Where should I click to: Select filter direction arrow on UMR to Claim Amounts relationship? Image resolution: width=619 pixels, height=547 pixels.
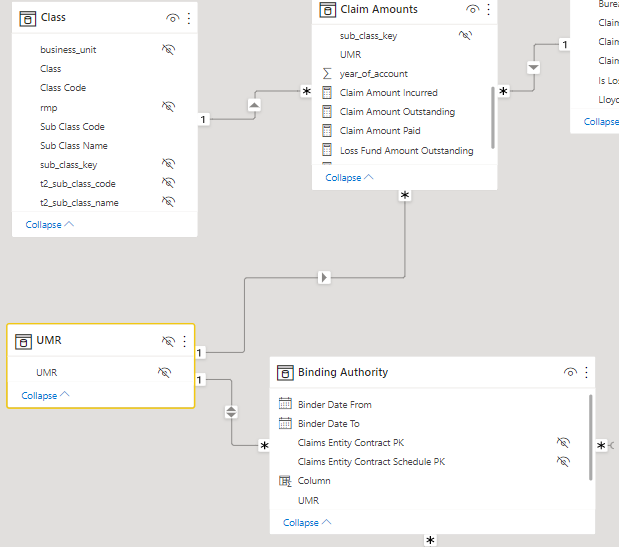coord(324,277)
